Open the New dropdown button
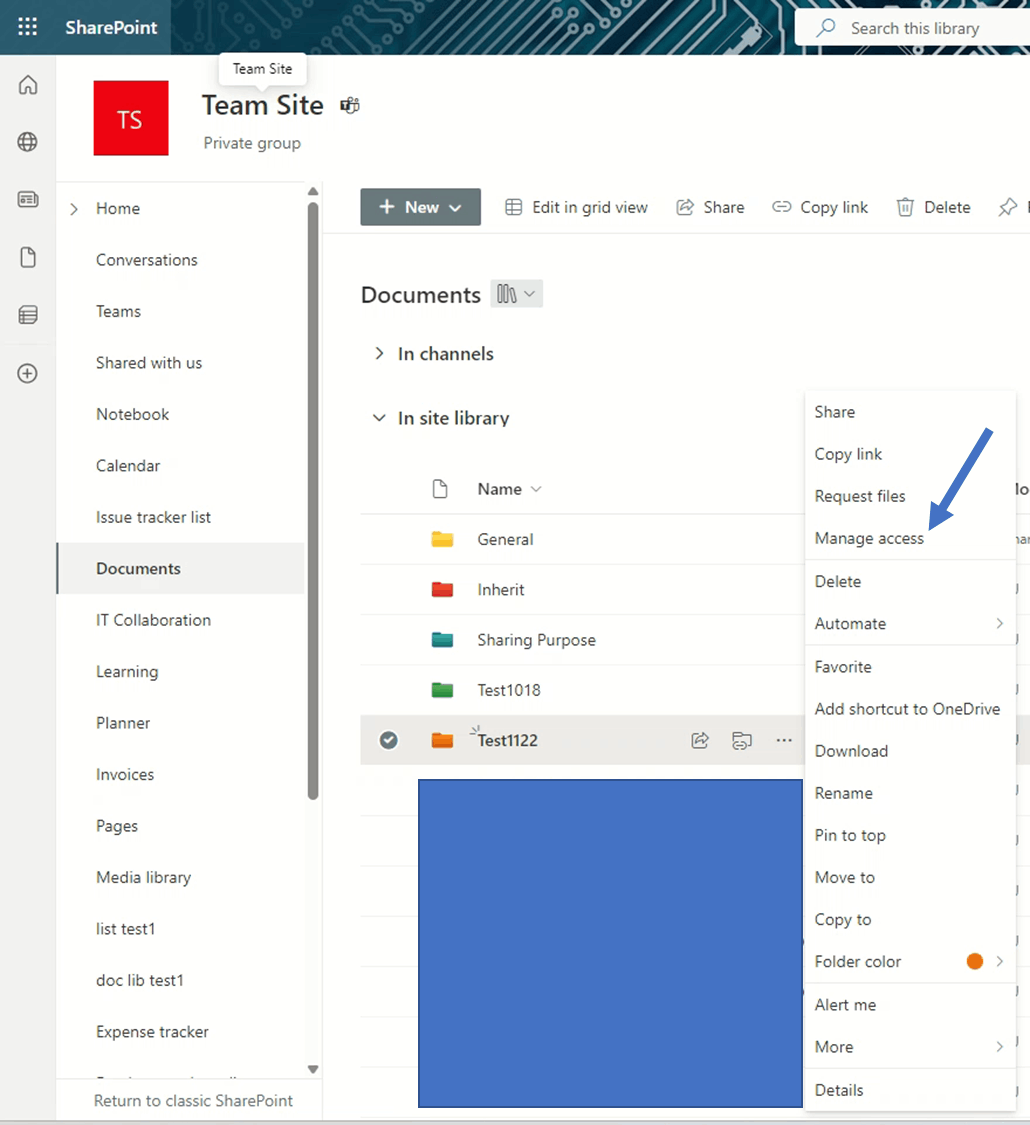The height and width of the screenshot is (1125, 1030). pos(420,207)
